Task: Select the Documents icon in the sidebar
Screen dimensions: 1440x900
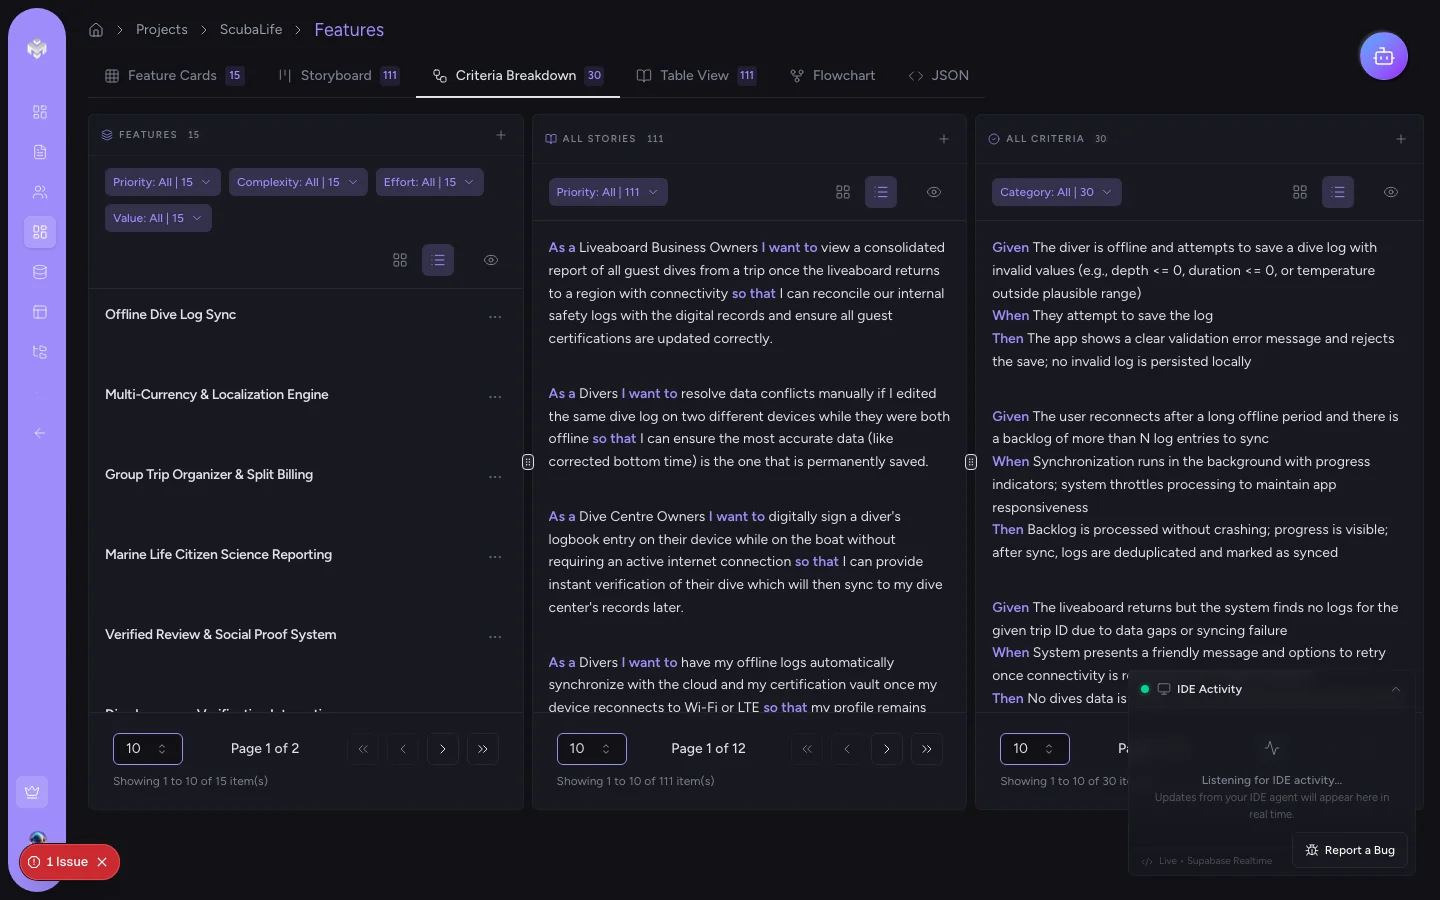Action: tap(40, 152)
